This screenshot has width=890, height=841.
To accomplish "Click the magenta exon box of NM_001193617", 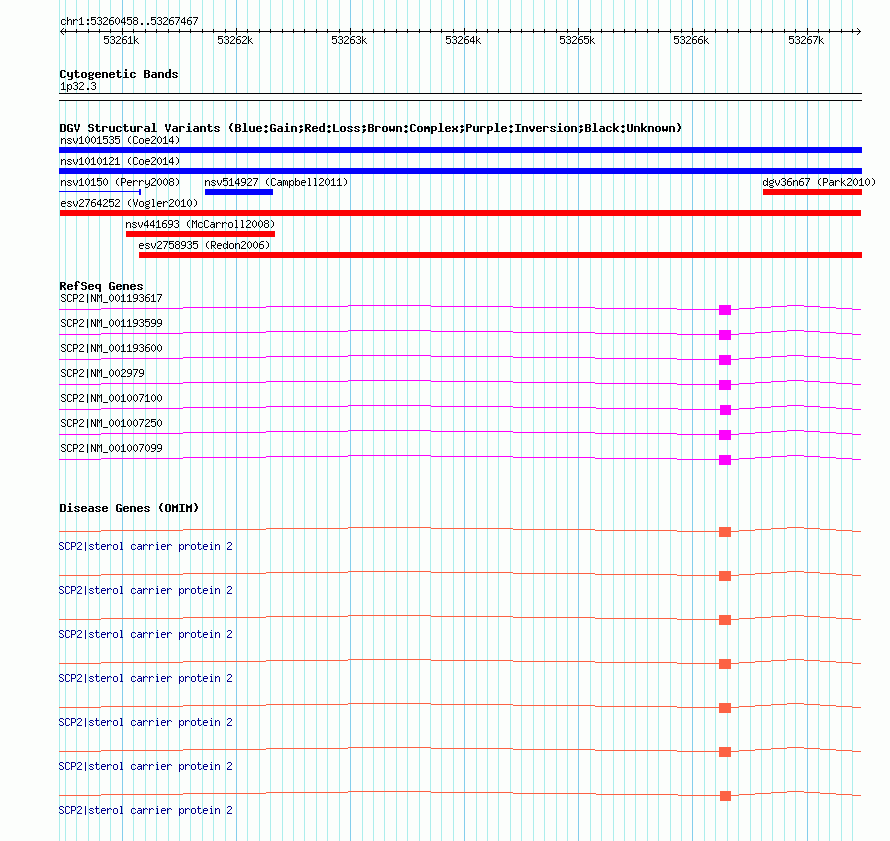I will (725, 310).
